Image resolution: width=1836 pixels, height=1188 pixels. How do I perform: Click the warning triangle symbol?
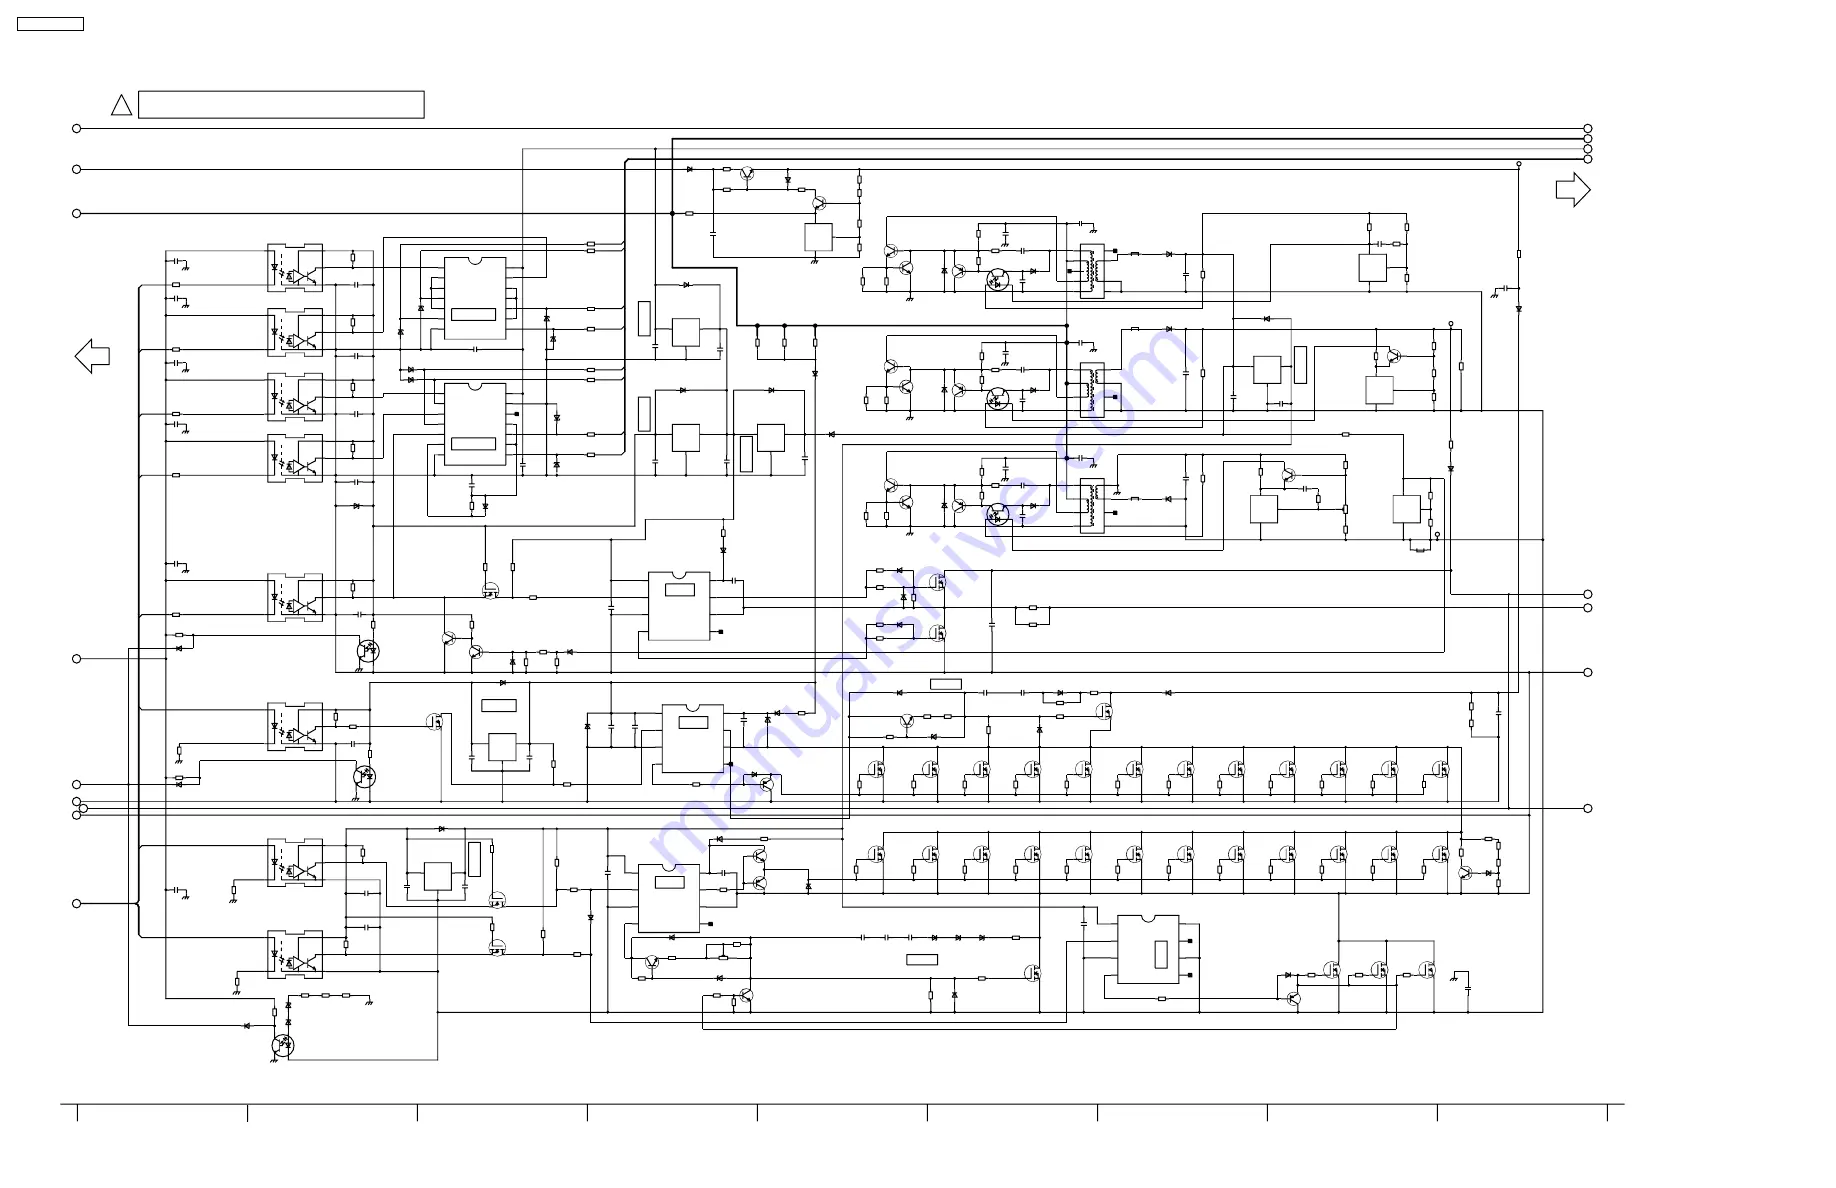pyautogui.click(x=121, y=105)
